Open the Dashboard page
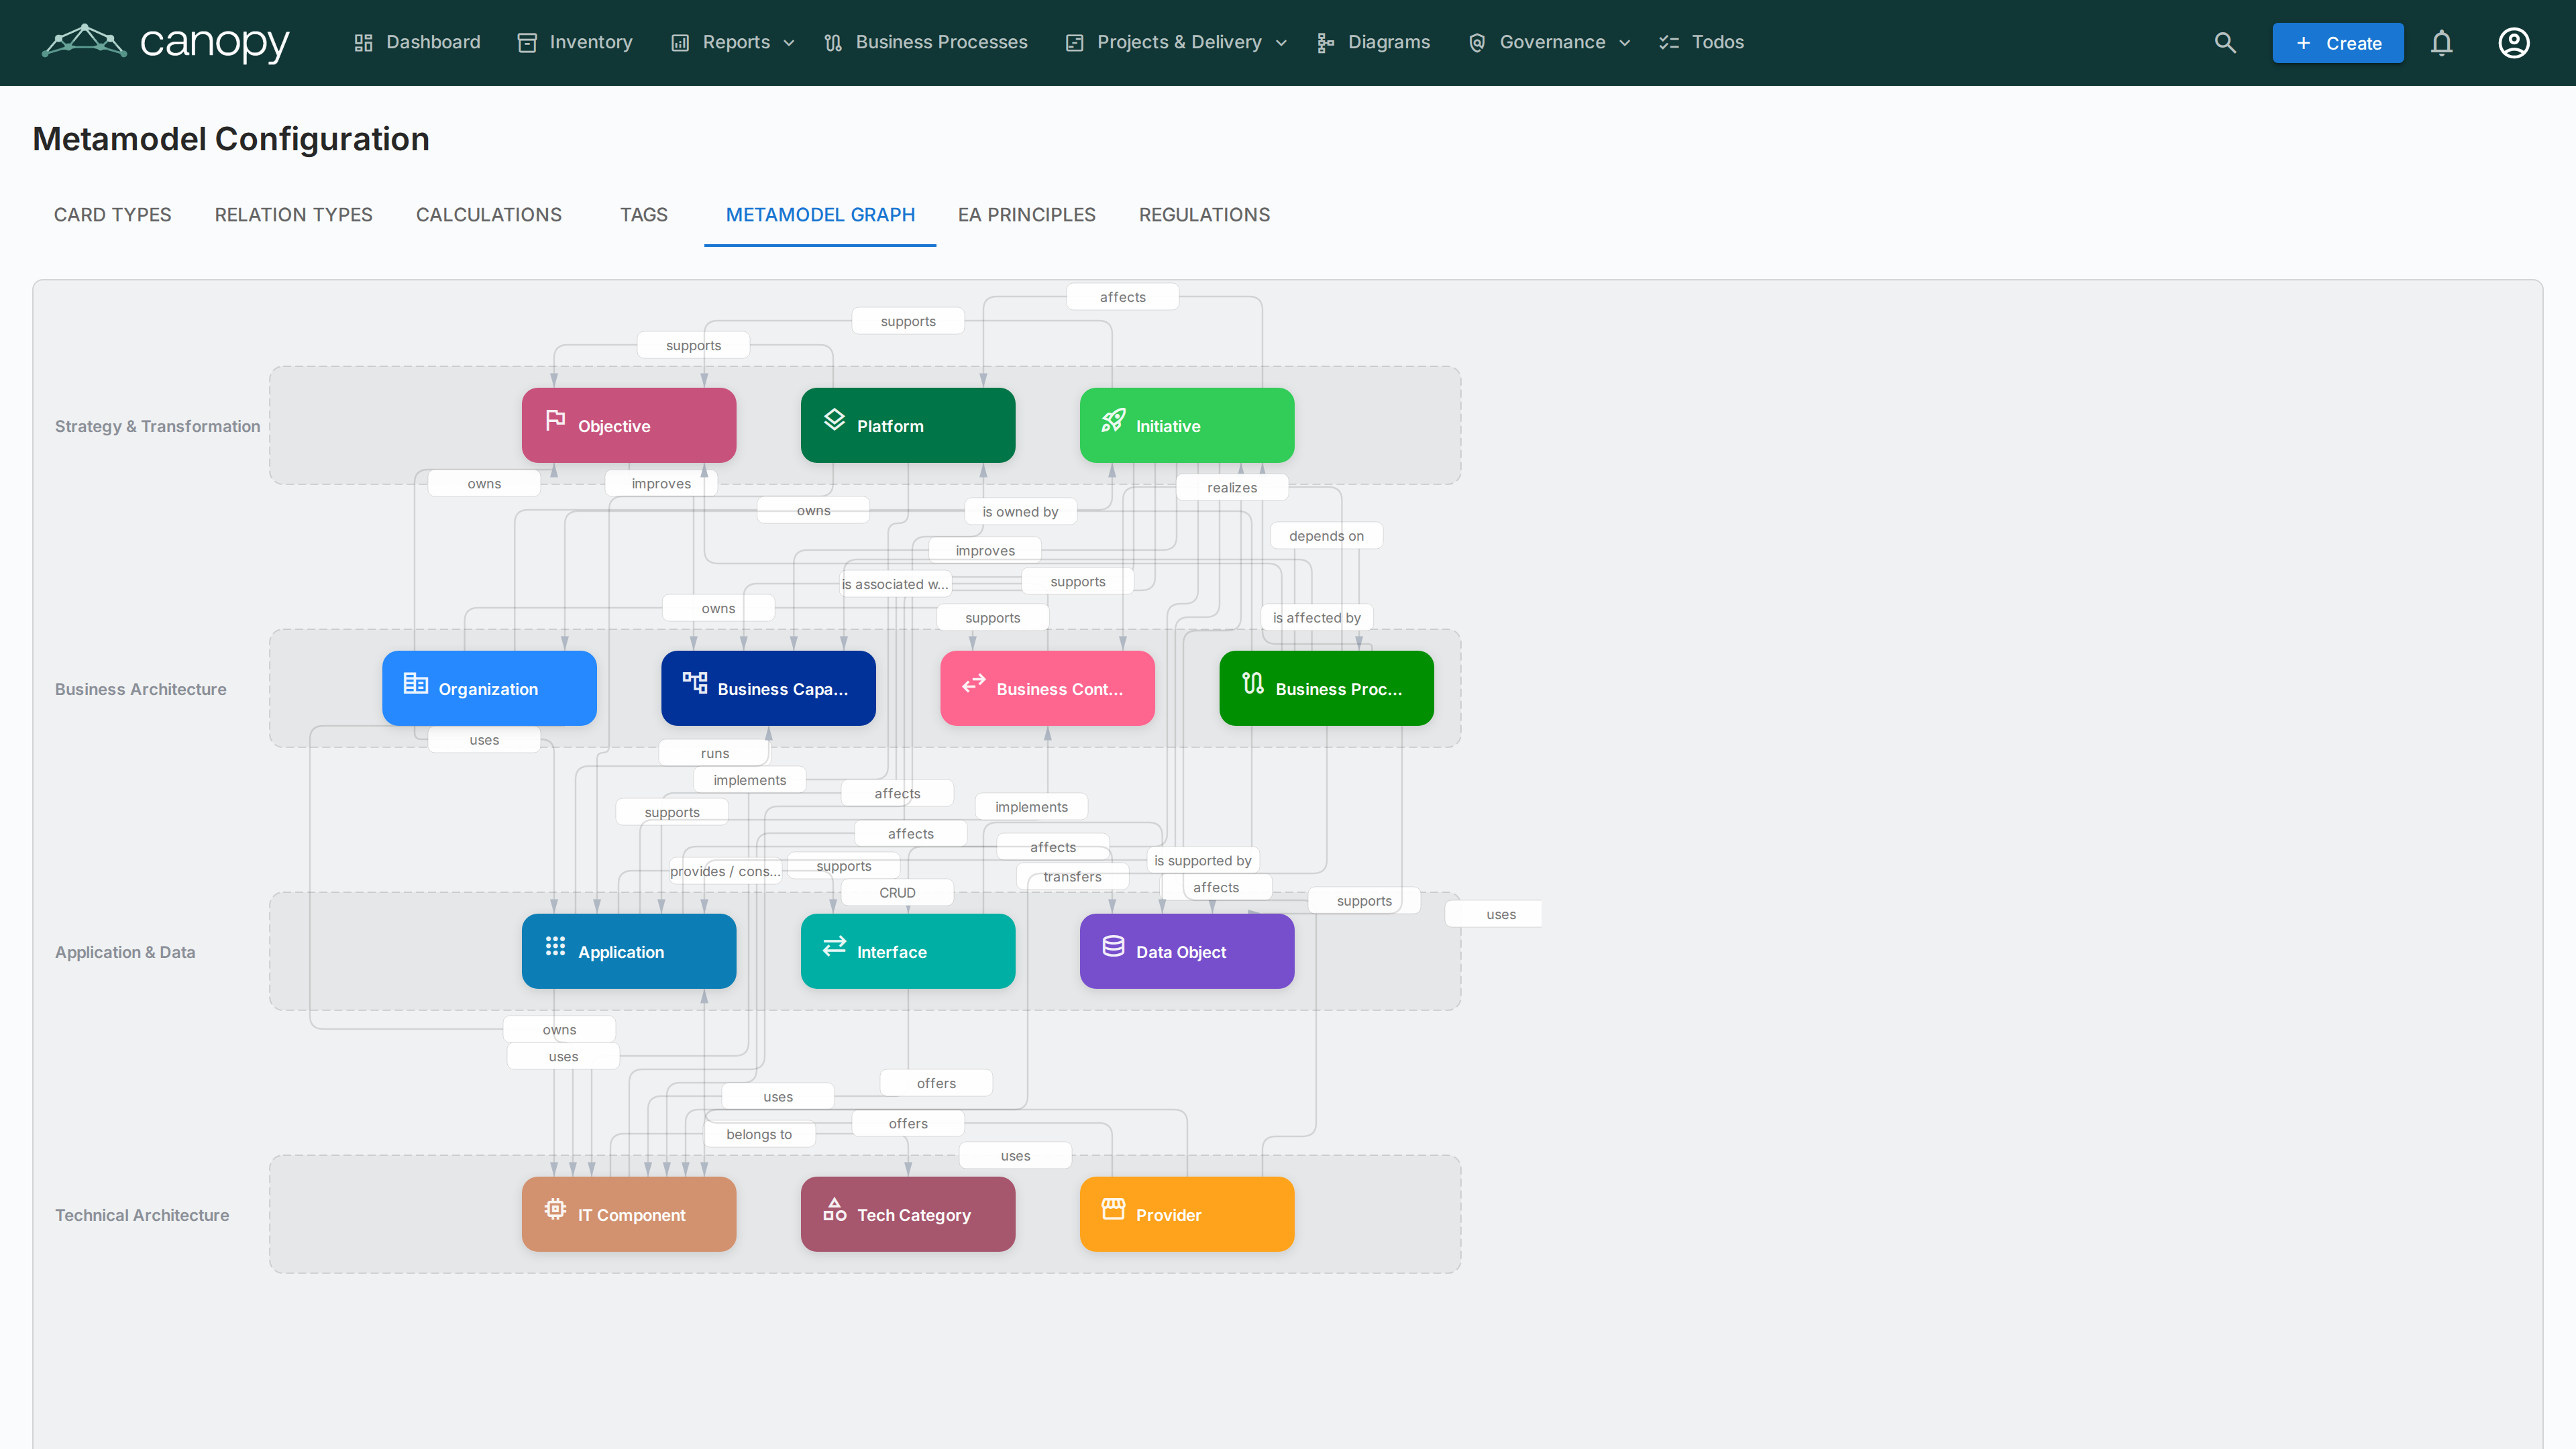 (x=417, y=42)
